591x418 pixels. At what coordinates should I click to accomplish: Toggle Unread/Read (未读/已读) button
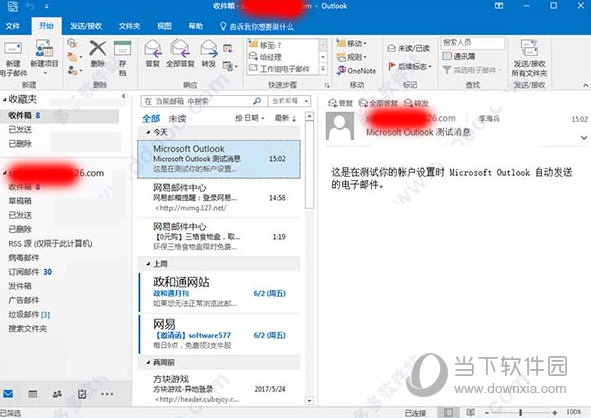click(x=409, y=48)
